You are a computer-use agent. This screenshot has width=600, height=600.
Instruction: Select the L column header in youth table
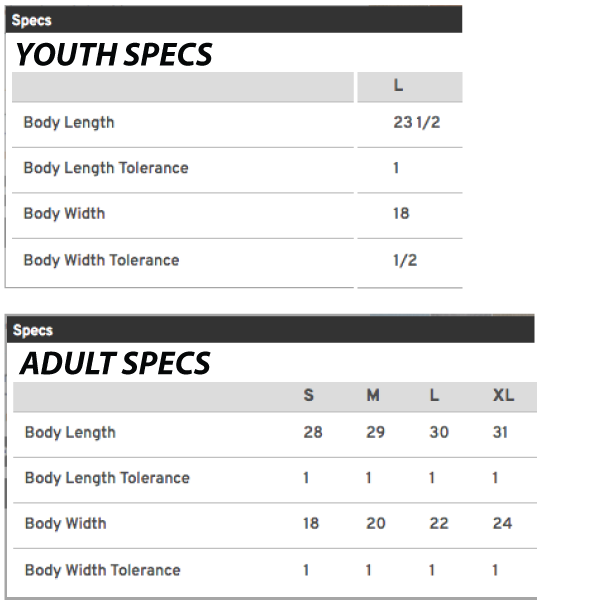[x=398, y=86]
